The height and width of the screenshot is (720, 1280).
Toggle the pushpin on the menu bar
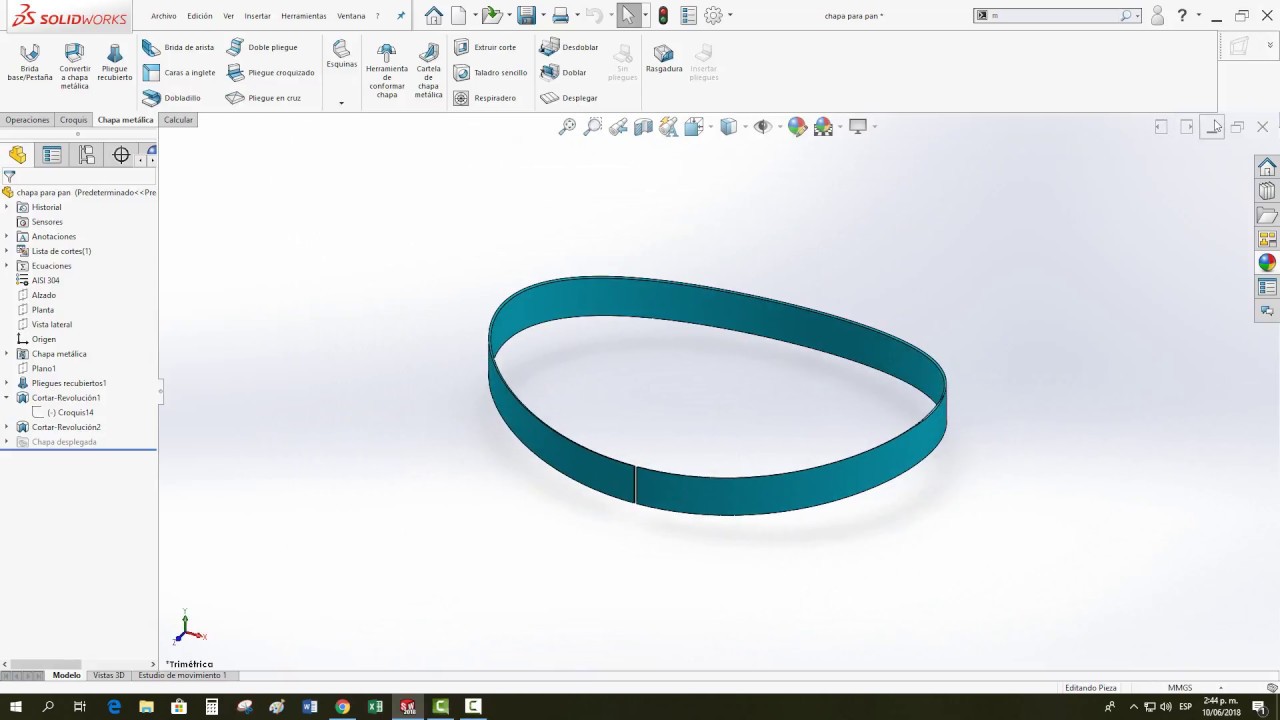point(401,16)
